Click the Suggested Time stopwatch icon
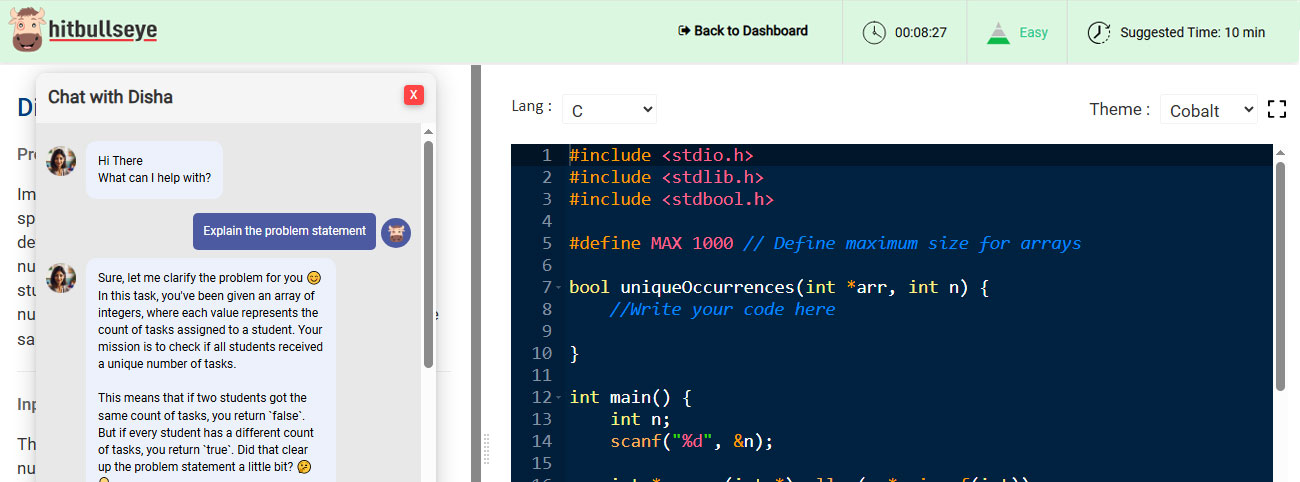The image size is (1300, 482). click(1098, 32)
